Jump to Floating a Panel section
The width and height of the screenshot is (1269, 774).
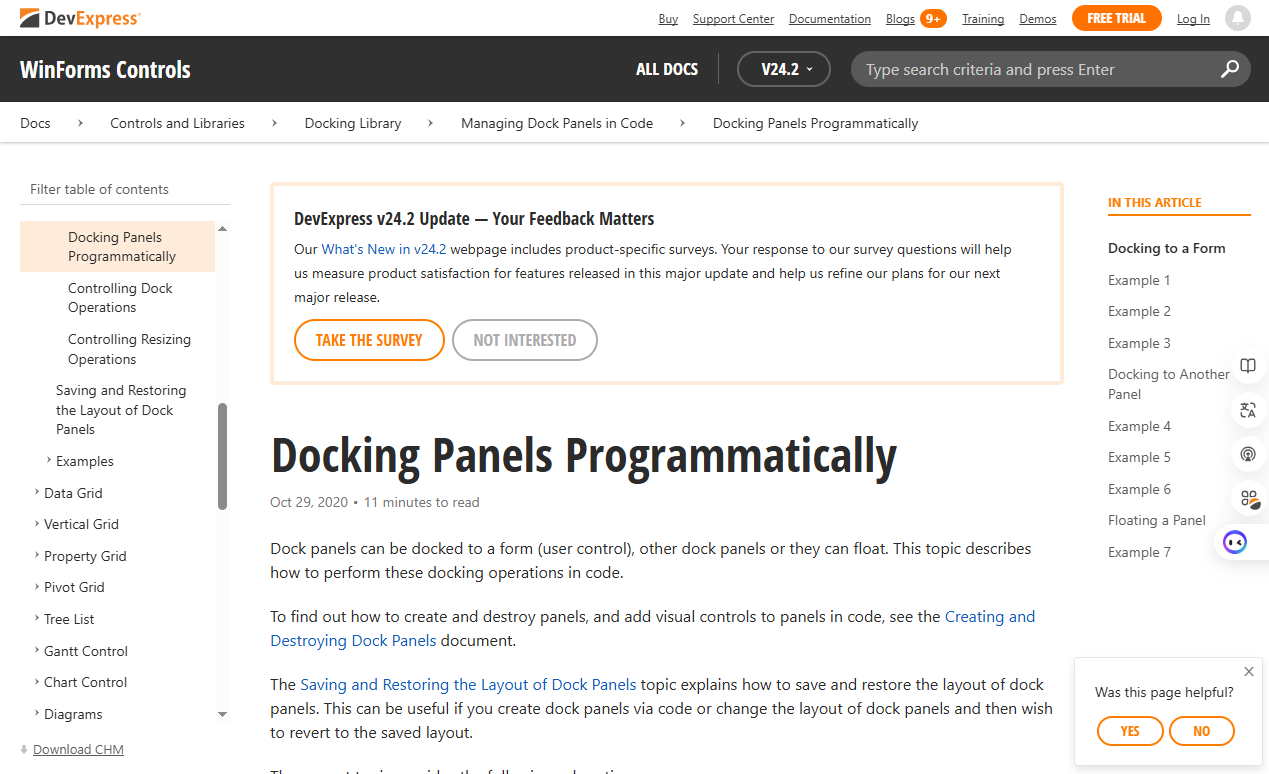pos(1157,520)
